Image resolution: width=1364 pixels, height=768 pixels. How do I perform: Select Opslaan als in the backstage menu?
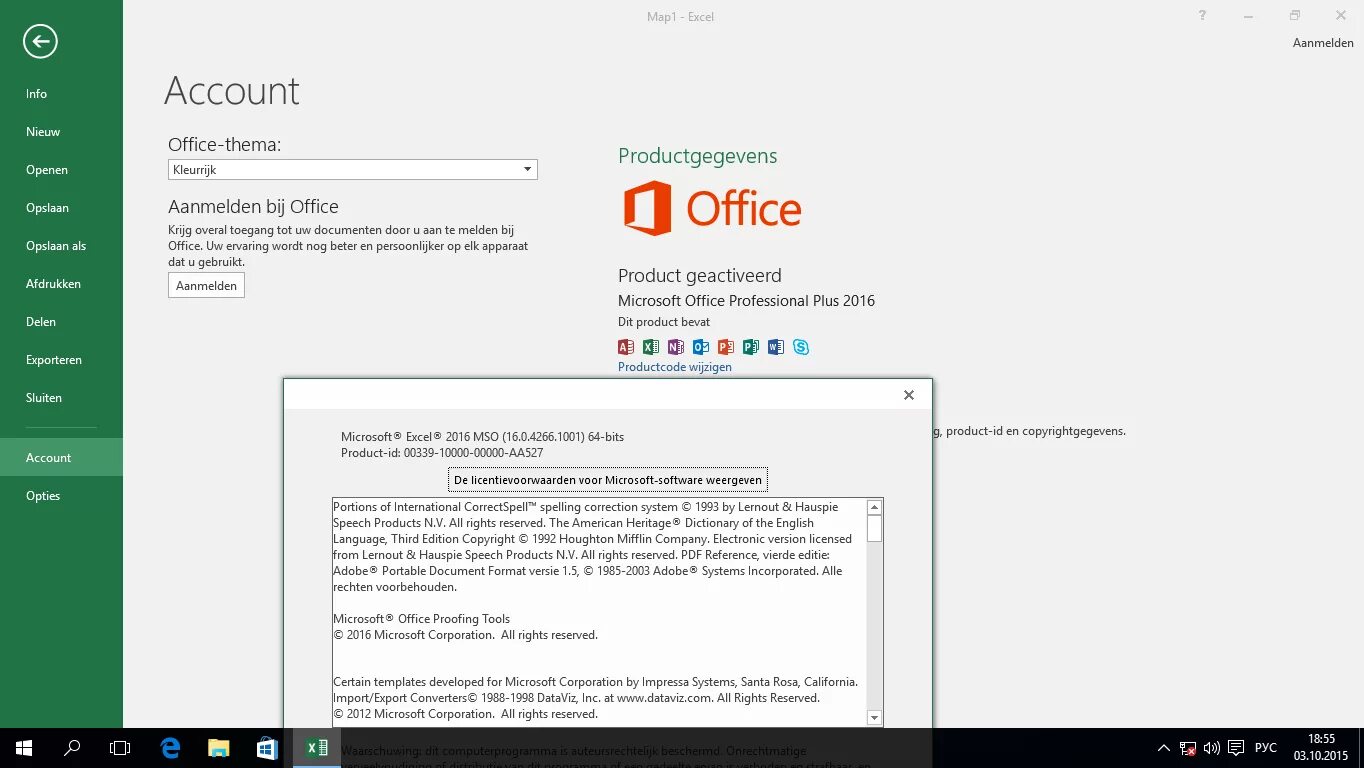click(61, 246)
